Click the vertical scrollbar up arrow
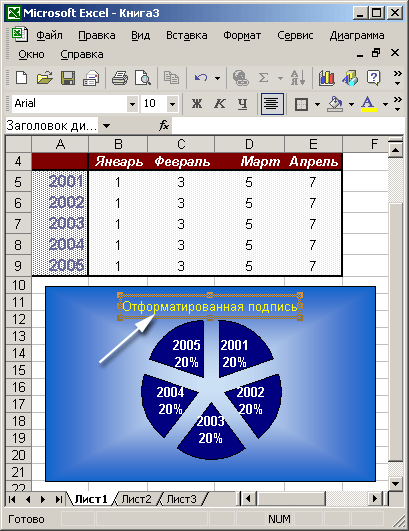409x531 pixels. [x=395, y=149]
